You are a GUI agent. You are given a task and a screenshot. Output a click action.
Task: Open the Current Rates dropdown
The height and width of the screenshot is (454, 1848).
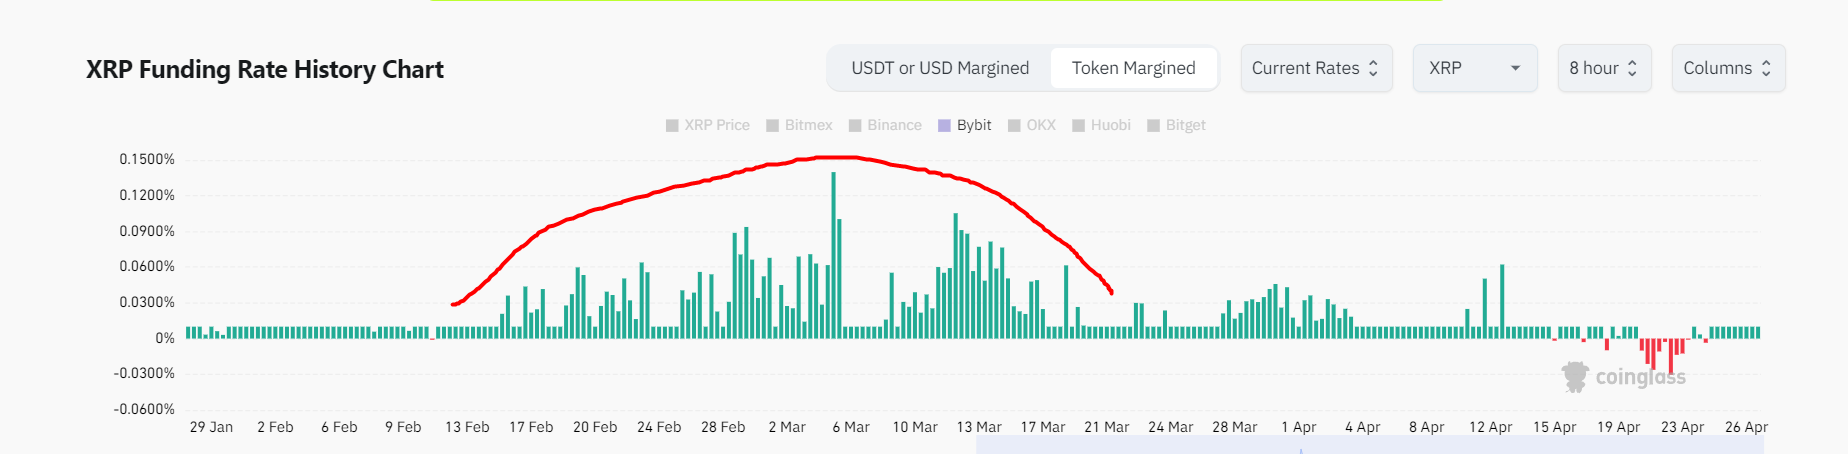coord(1315,68)
